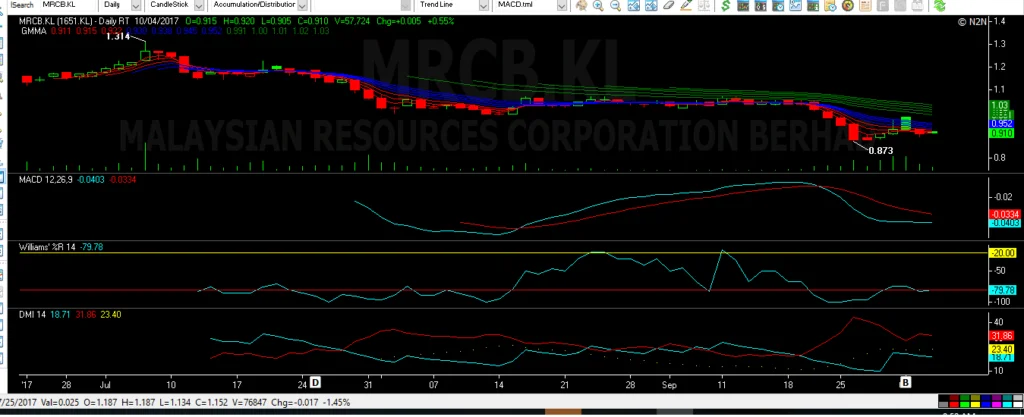Pick the white color swatch
This screenshot has width=1024, height=417.
click(x=1018, y=404)
